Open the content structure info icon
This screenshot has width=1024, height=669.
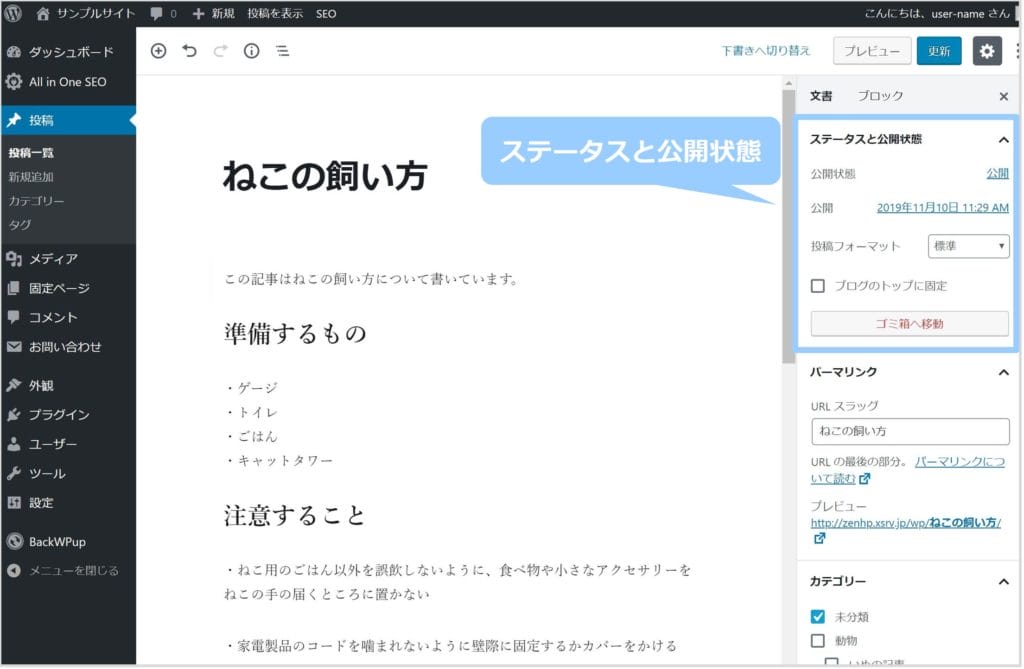click(251, 51)
